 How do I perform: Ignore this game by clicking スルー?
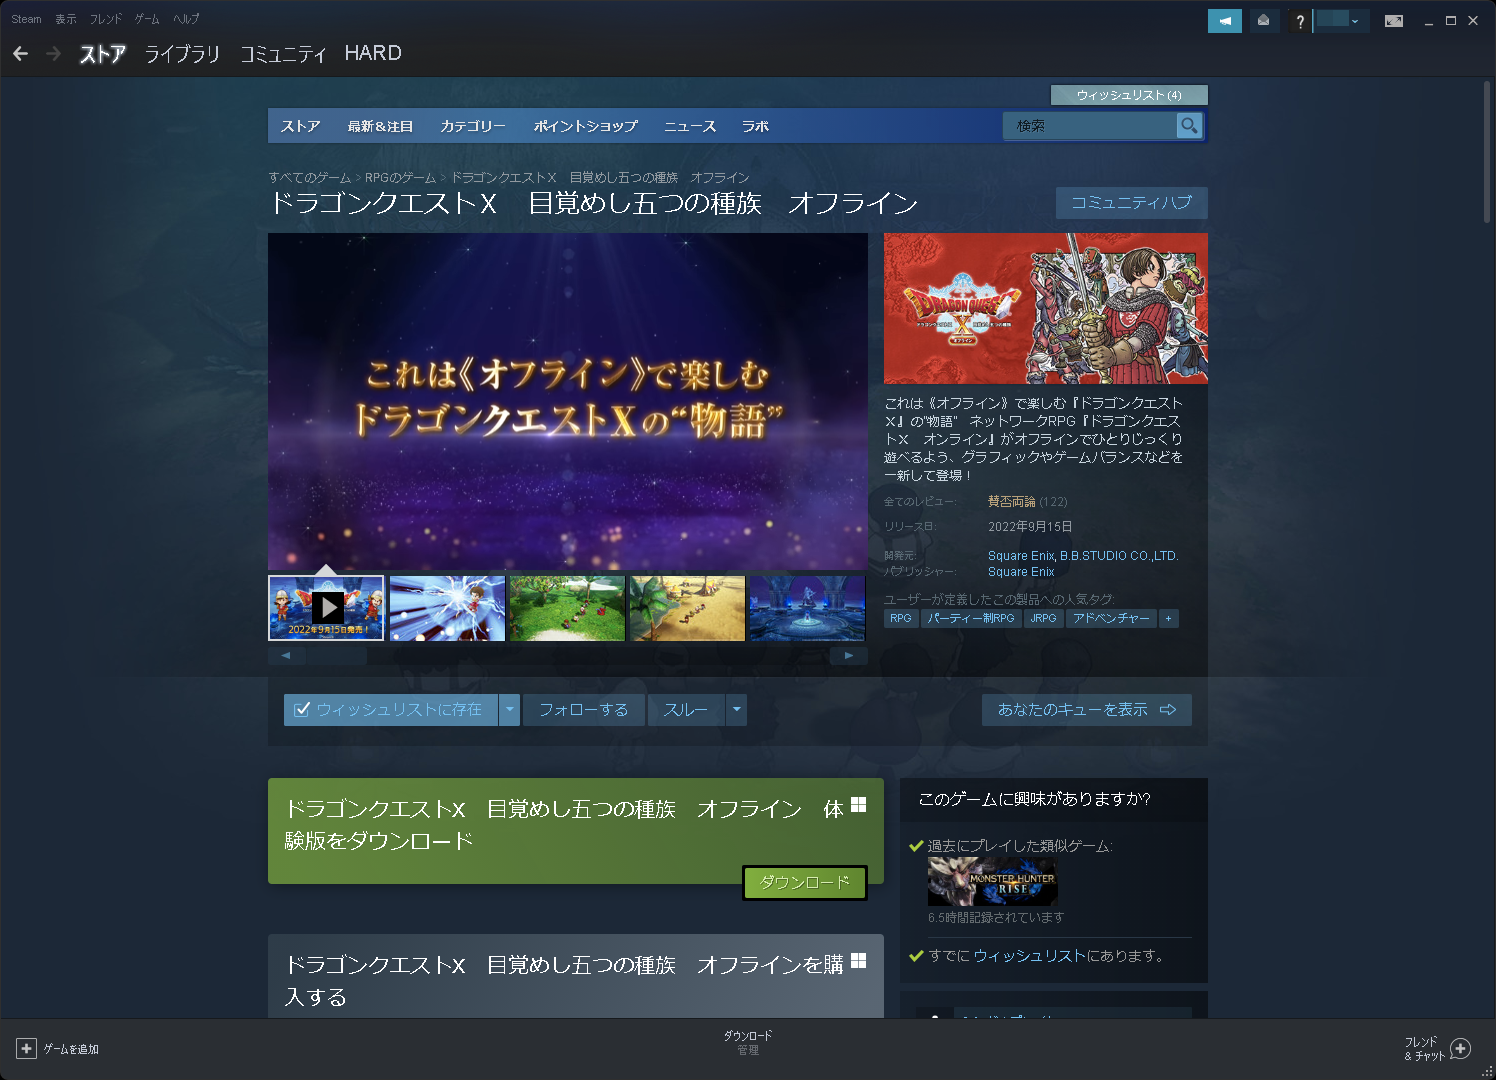[686, 709]
